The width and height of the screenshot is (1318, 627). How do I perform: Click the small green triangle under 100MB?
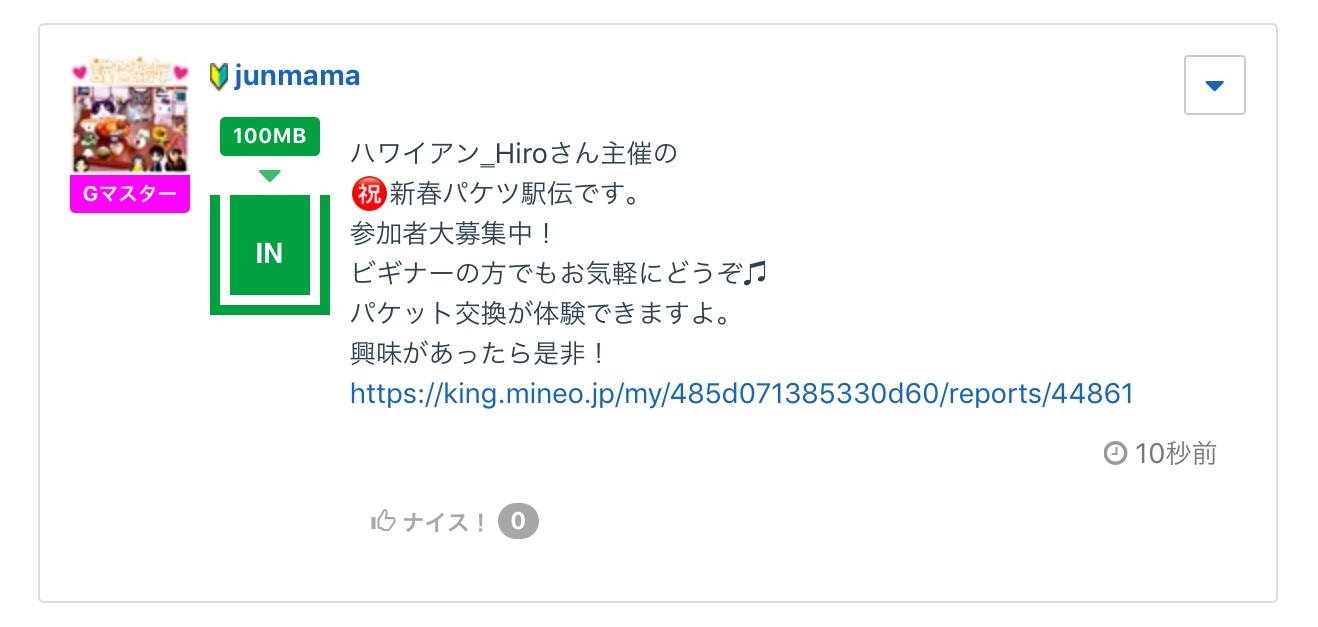click(x=269, y=176)
